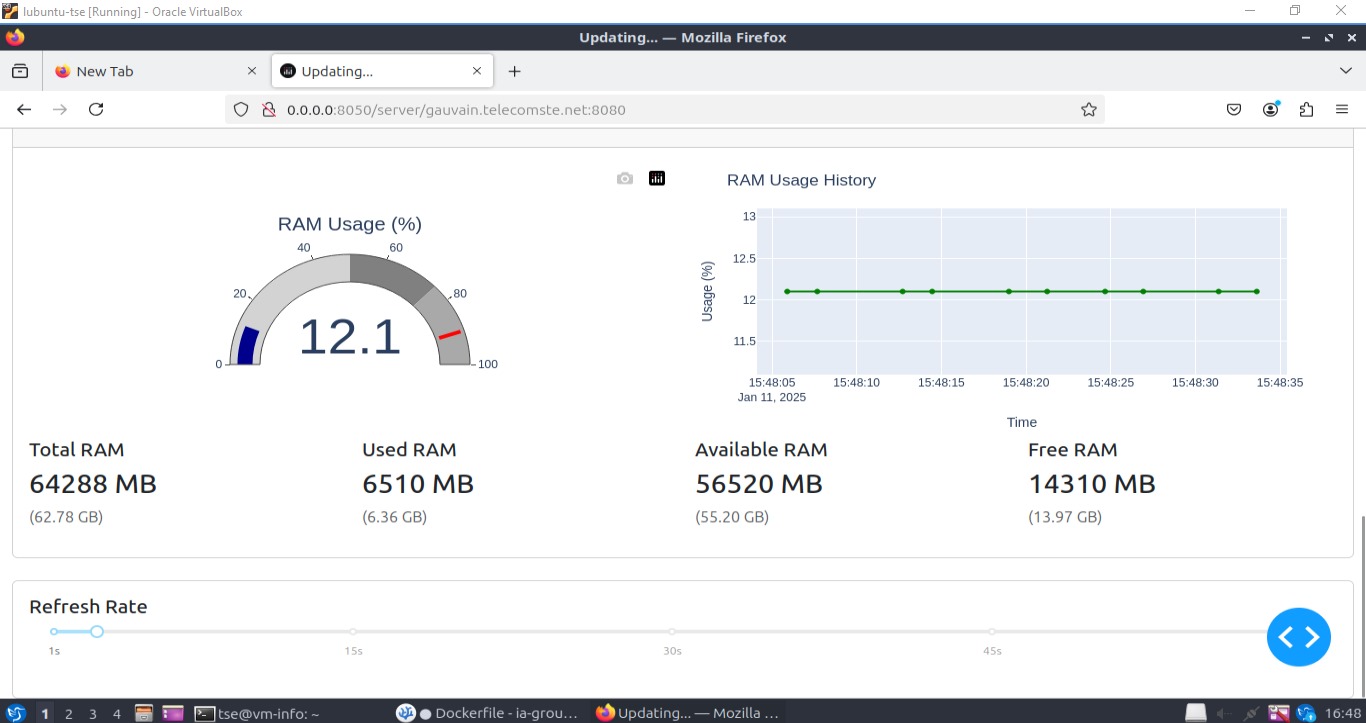This screenshot has height=723, width=1366.
Task: Click the Plotly logo on the chart
Action: point(656,177)
